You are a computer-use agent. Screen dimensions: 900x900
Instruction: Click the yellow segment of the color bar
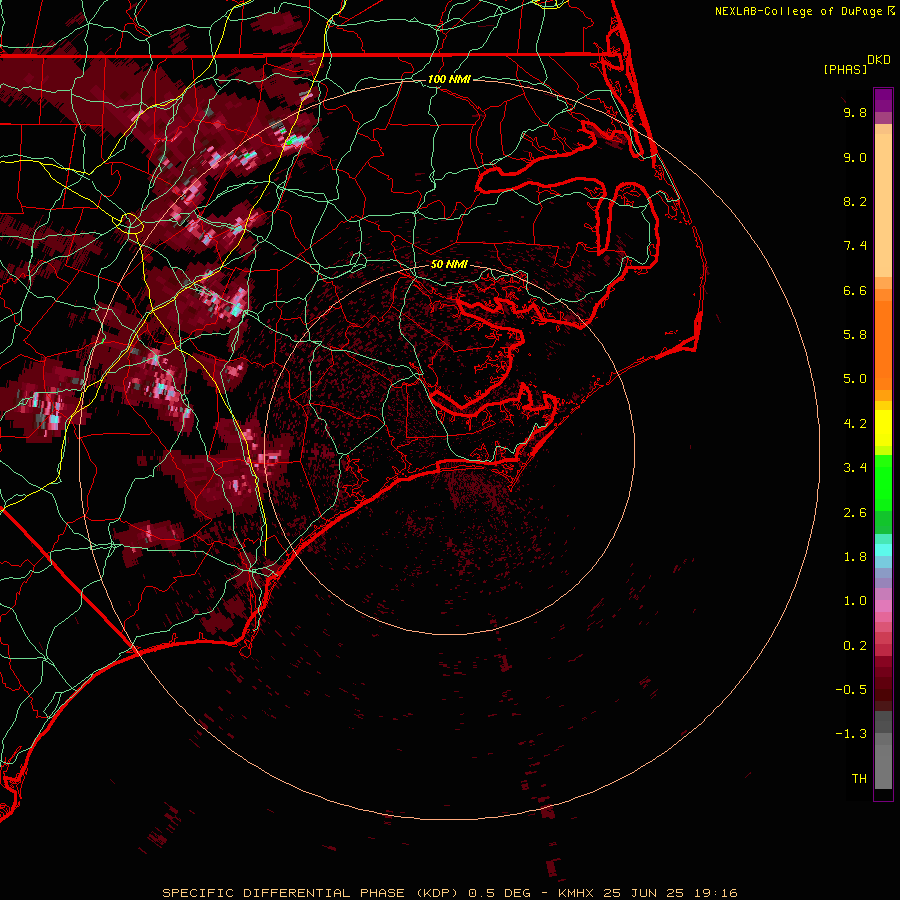pos(883,428)
